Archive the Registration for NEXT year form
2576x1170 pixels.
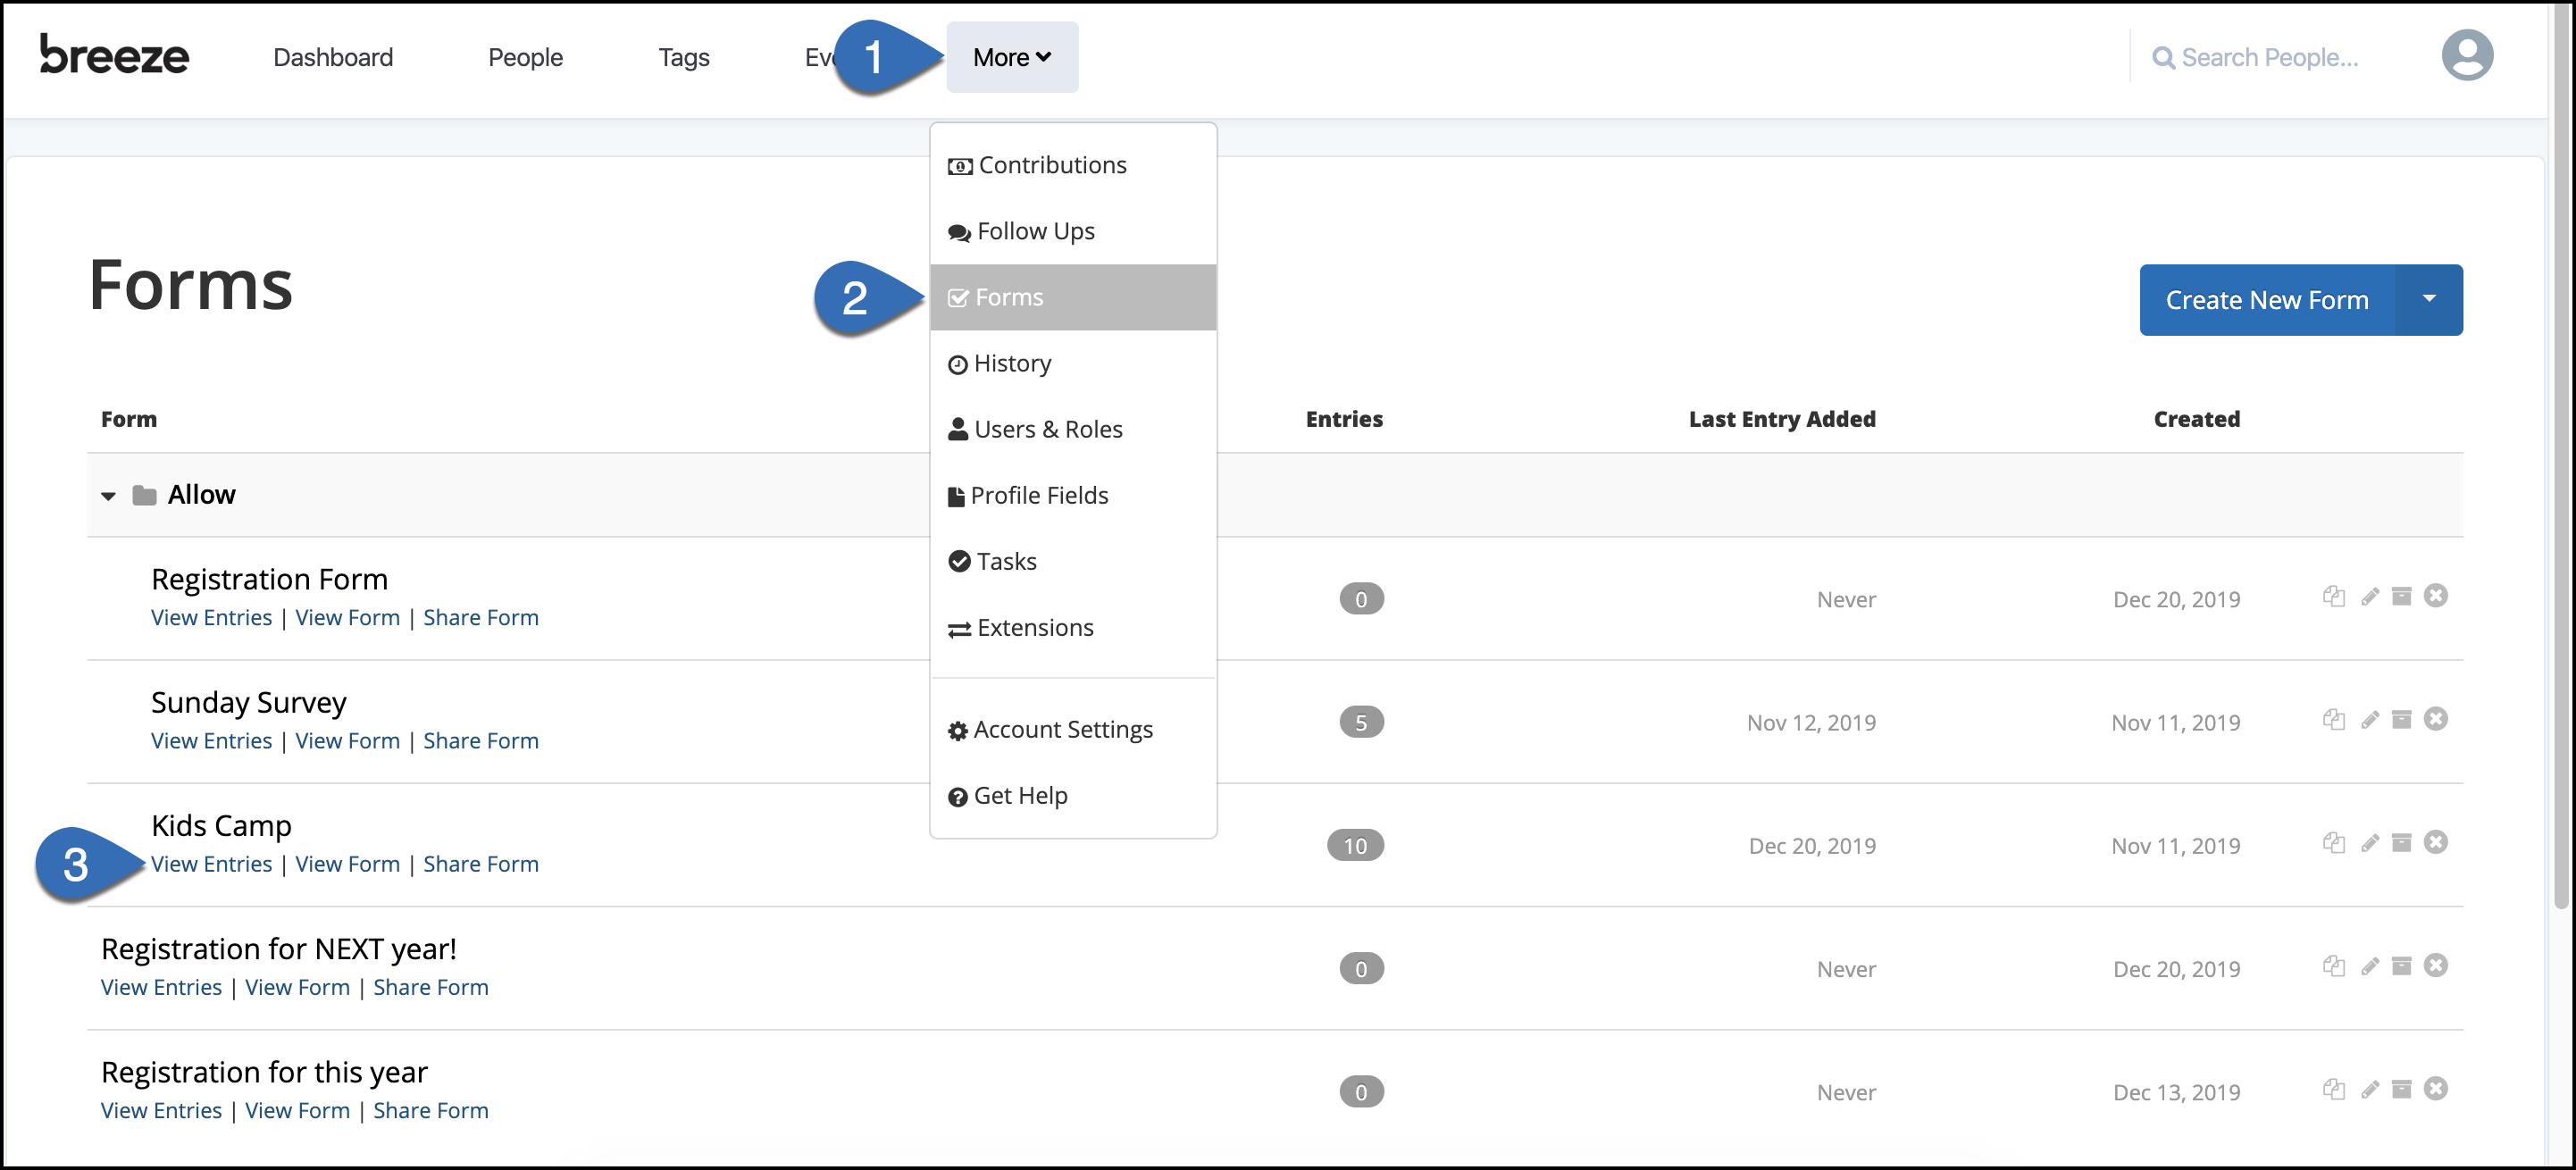(2402, 966)
